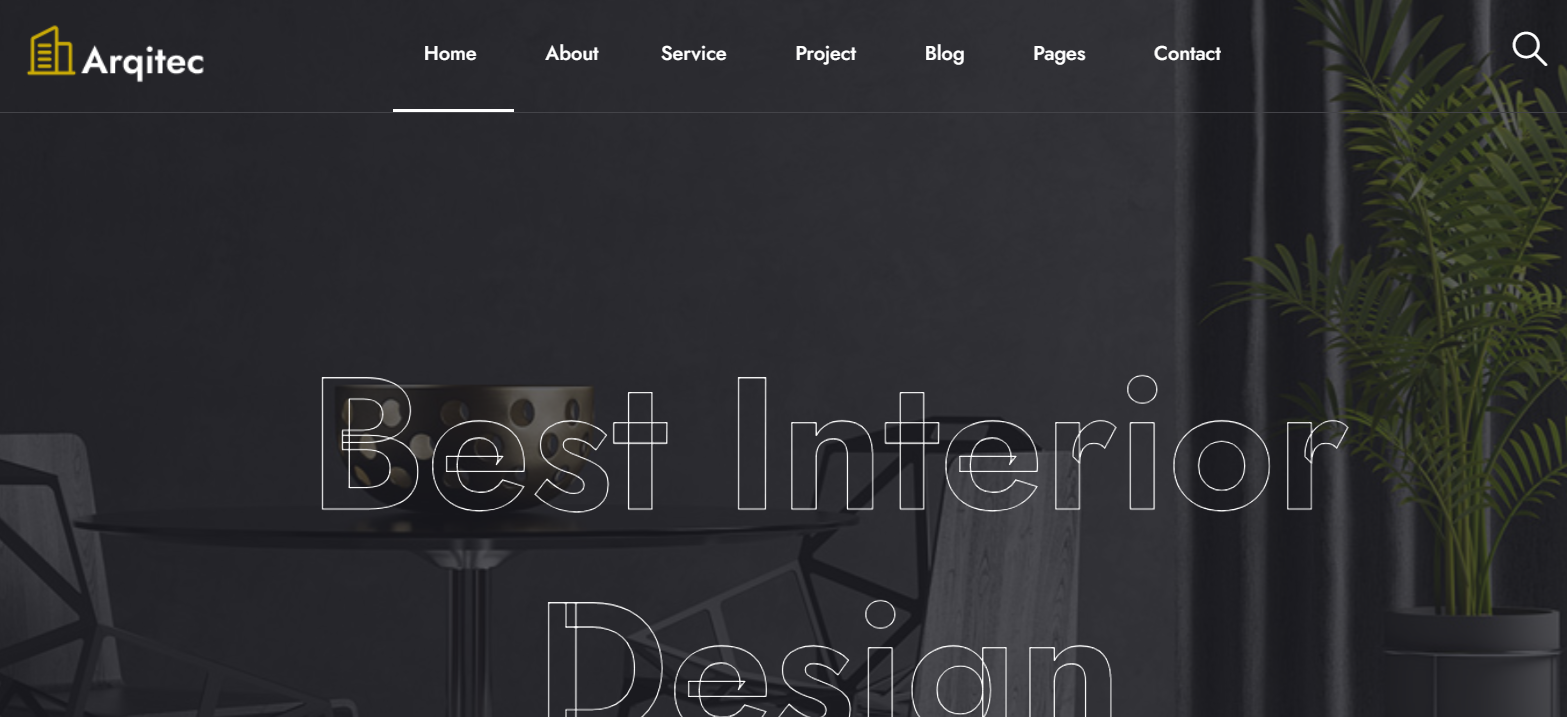Go to the Home menu item
The height and width of the screenshot is (717, 1567).
[x=450, y=54]
